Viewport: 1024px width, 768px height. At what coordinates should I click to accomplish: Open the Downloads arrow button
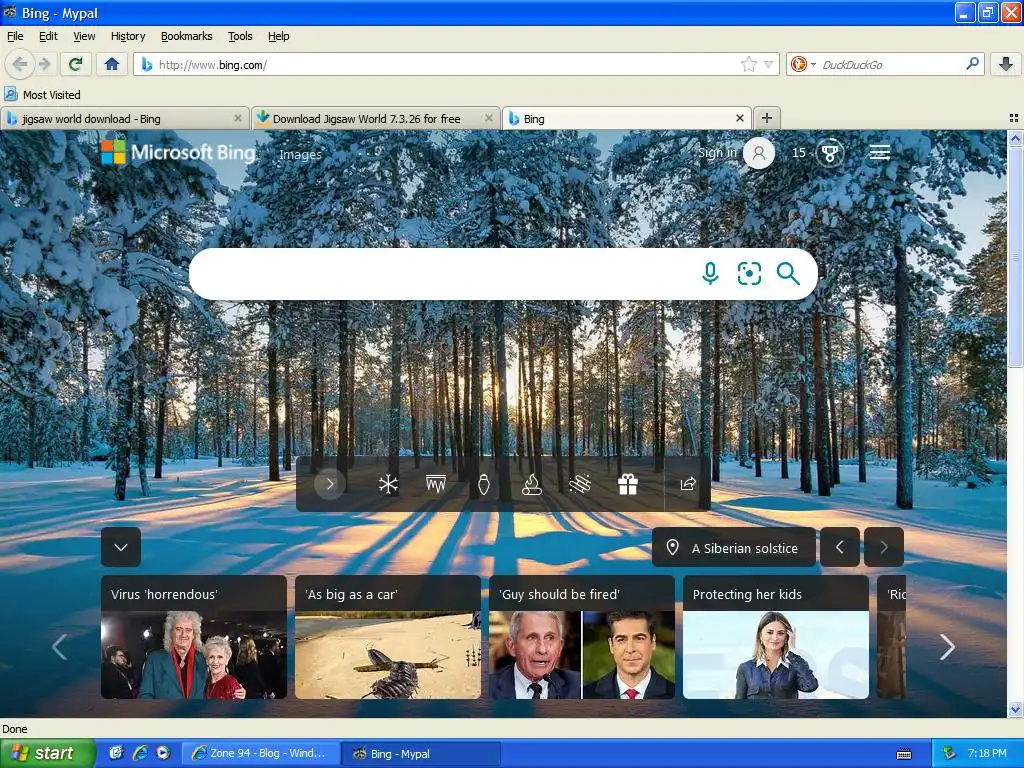pos(1006,64)
